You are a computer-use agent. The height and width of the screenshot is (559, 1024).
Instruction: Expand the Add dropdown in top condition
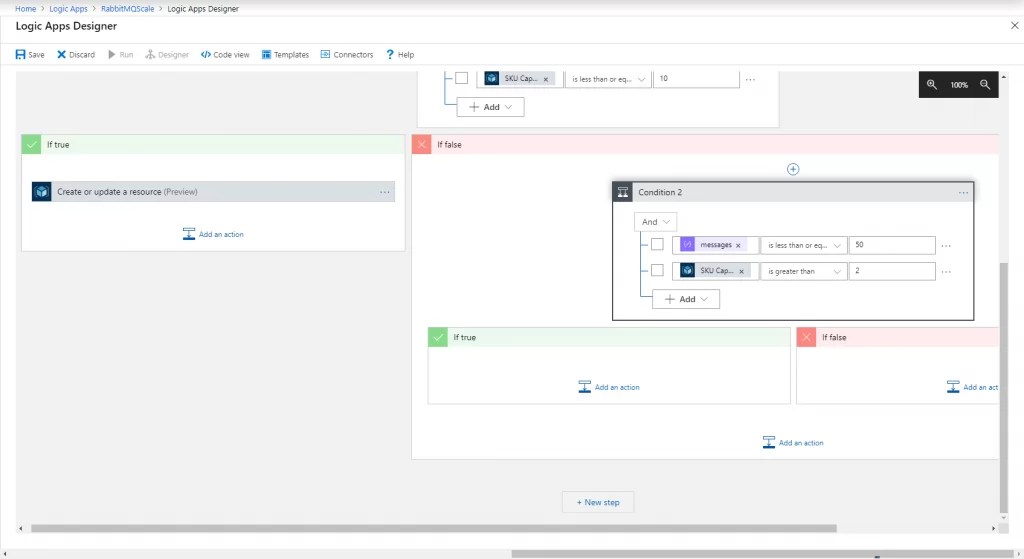pos(490,107)
